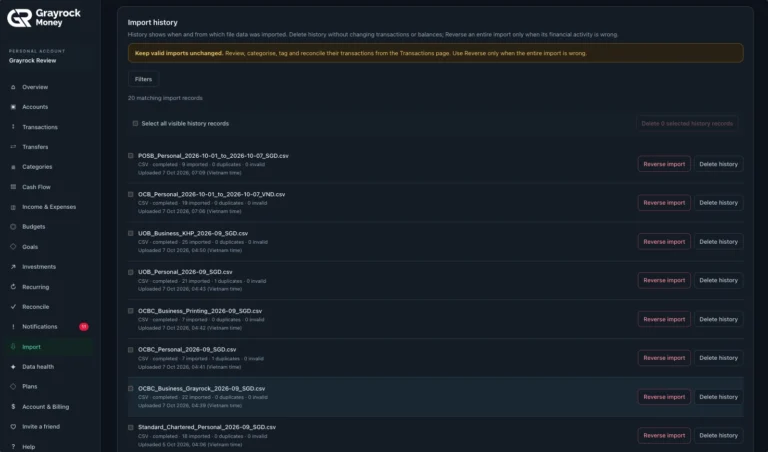This screenshot has height=452, width=768.
Task: Click filename OCBC_Business_Grayrock_2026-09_SGD.csv
Action: pyautogui.click(x=201, y=388)
